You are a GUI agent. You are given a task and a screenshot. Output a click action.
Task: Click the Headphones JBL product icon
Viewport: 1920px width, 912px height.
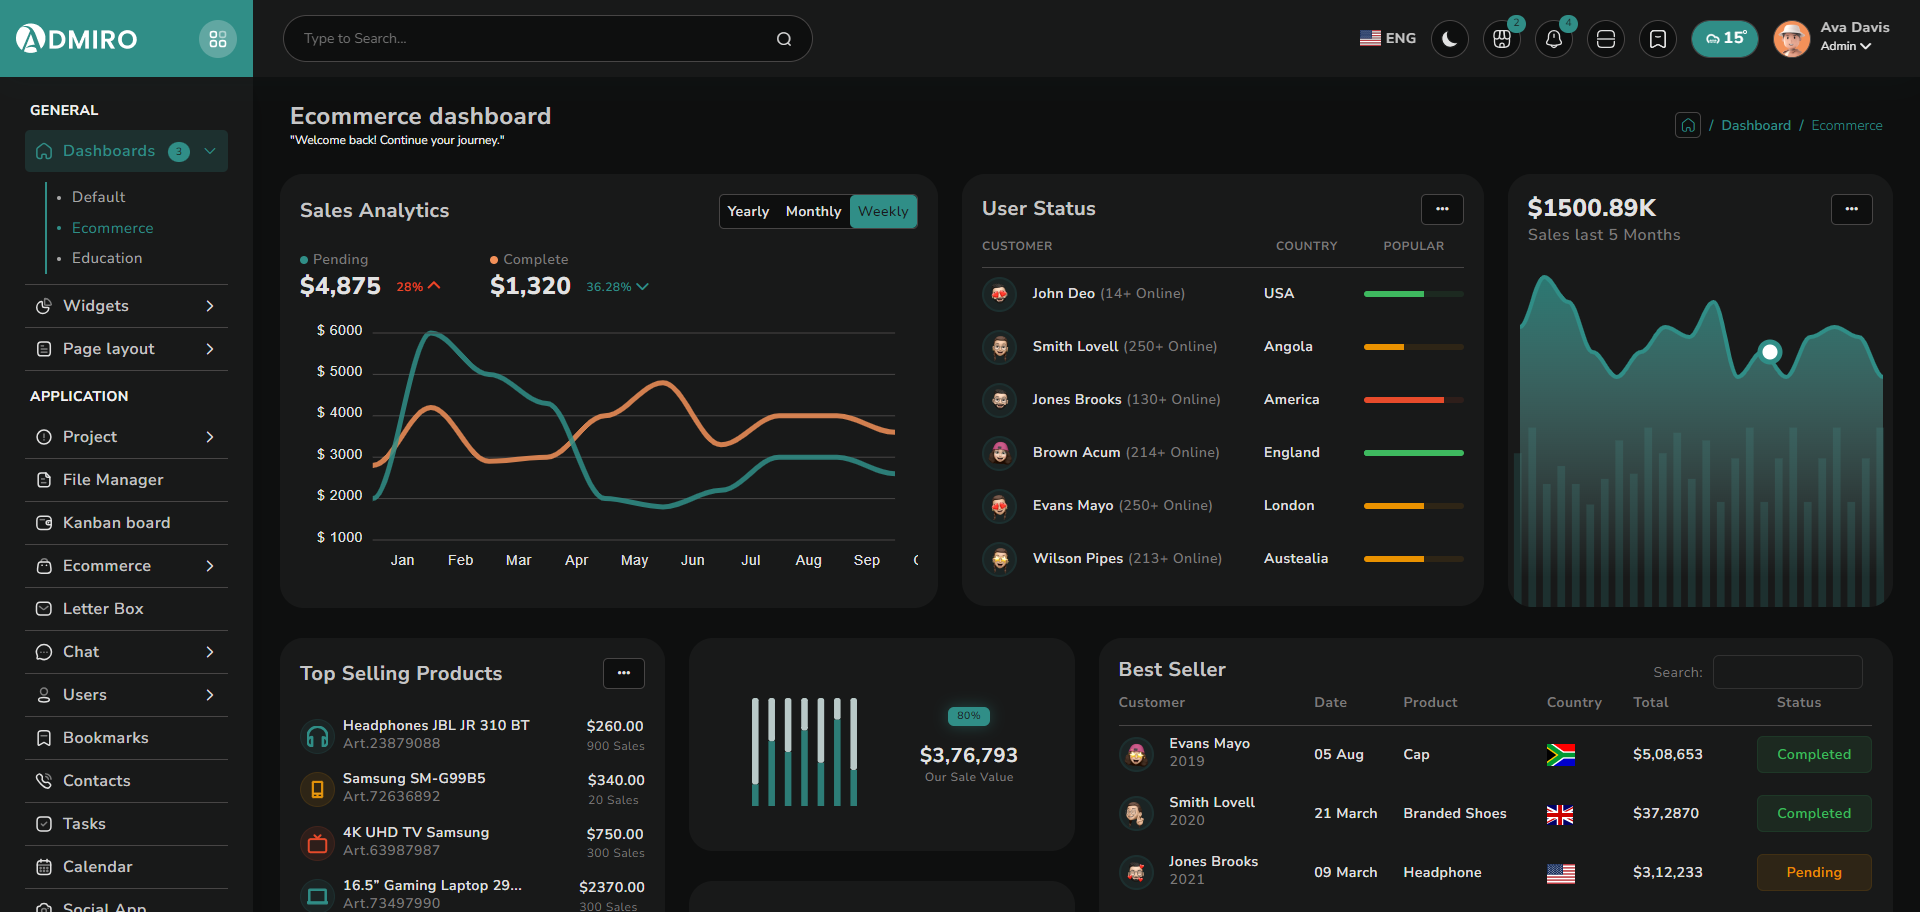[317, 736]
